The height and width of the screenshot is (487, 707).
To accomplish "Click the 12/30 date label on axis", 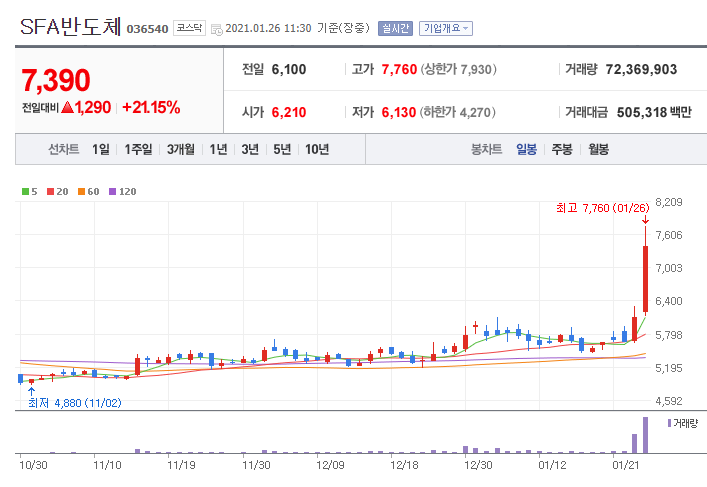I will [478, 465].
